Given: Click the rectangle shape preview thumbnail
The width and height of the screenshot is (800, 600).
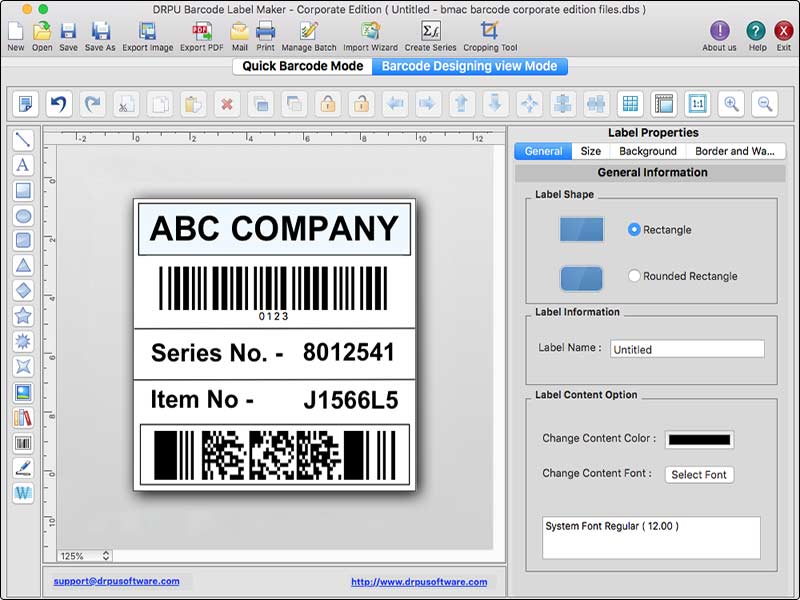Looking at the screenshot, I should (x=581, y=230).
